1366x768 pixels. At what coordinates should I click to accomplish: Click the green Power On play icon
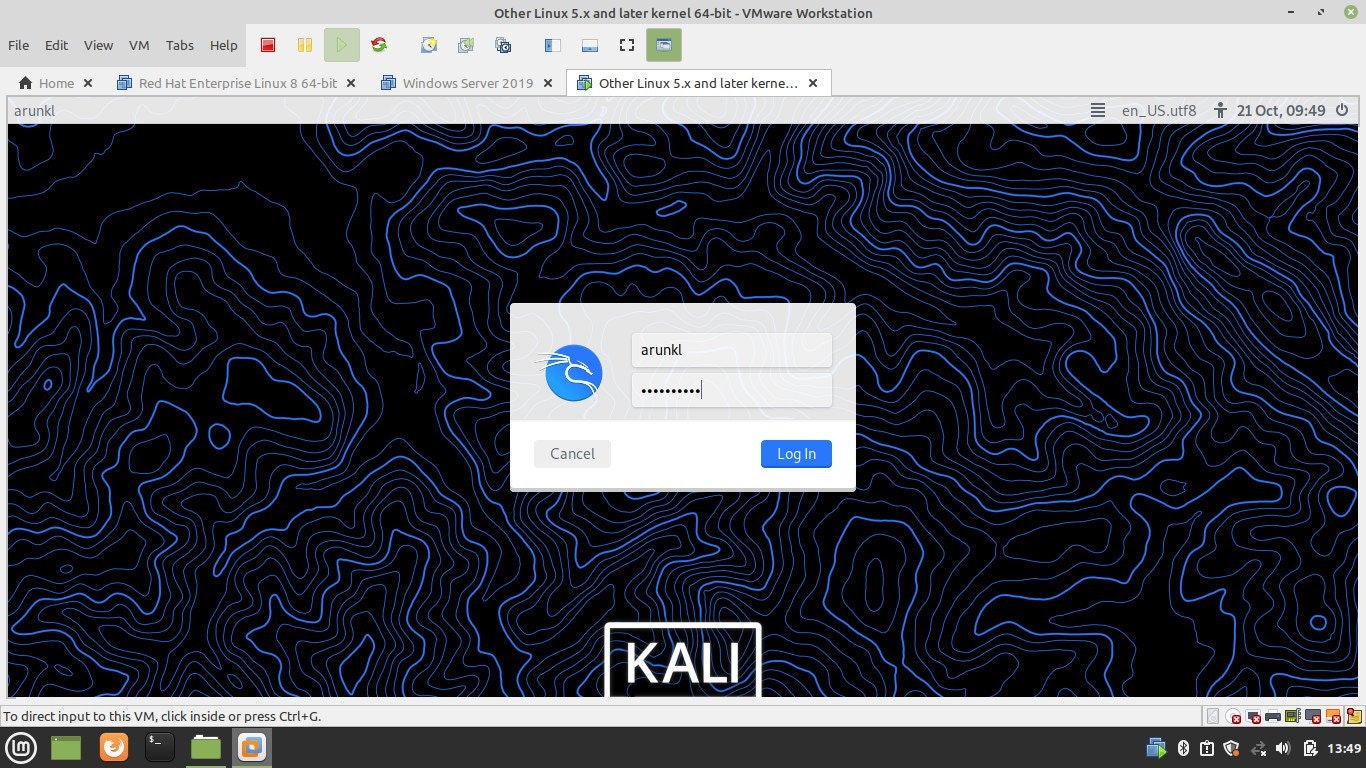click(342, 45)
